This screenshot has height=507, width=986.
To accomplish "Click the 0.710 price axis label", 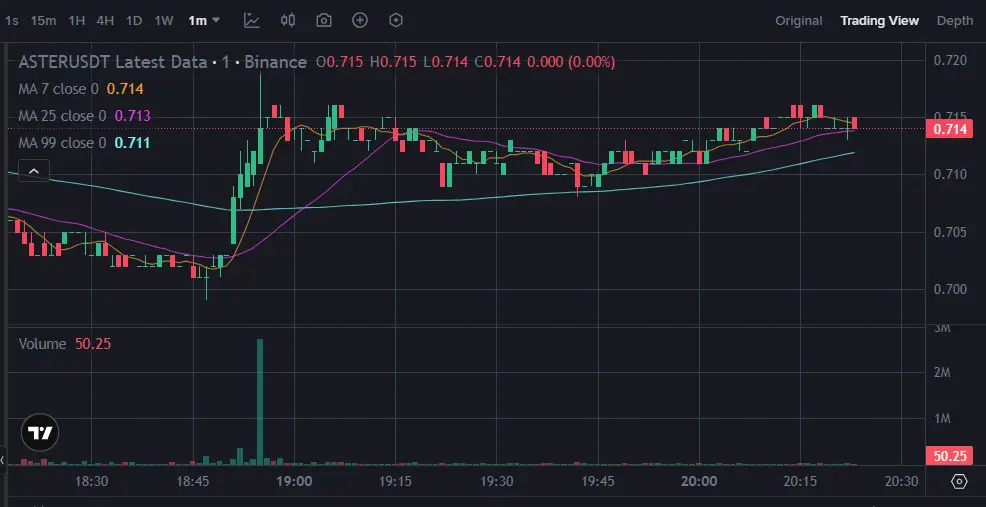I will click(x=950, y=174).
